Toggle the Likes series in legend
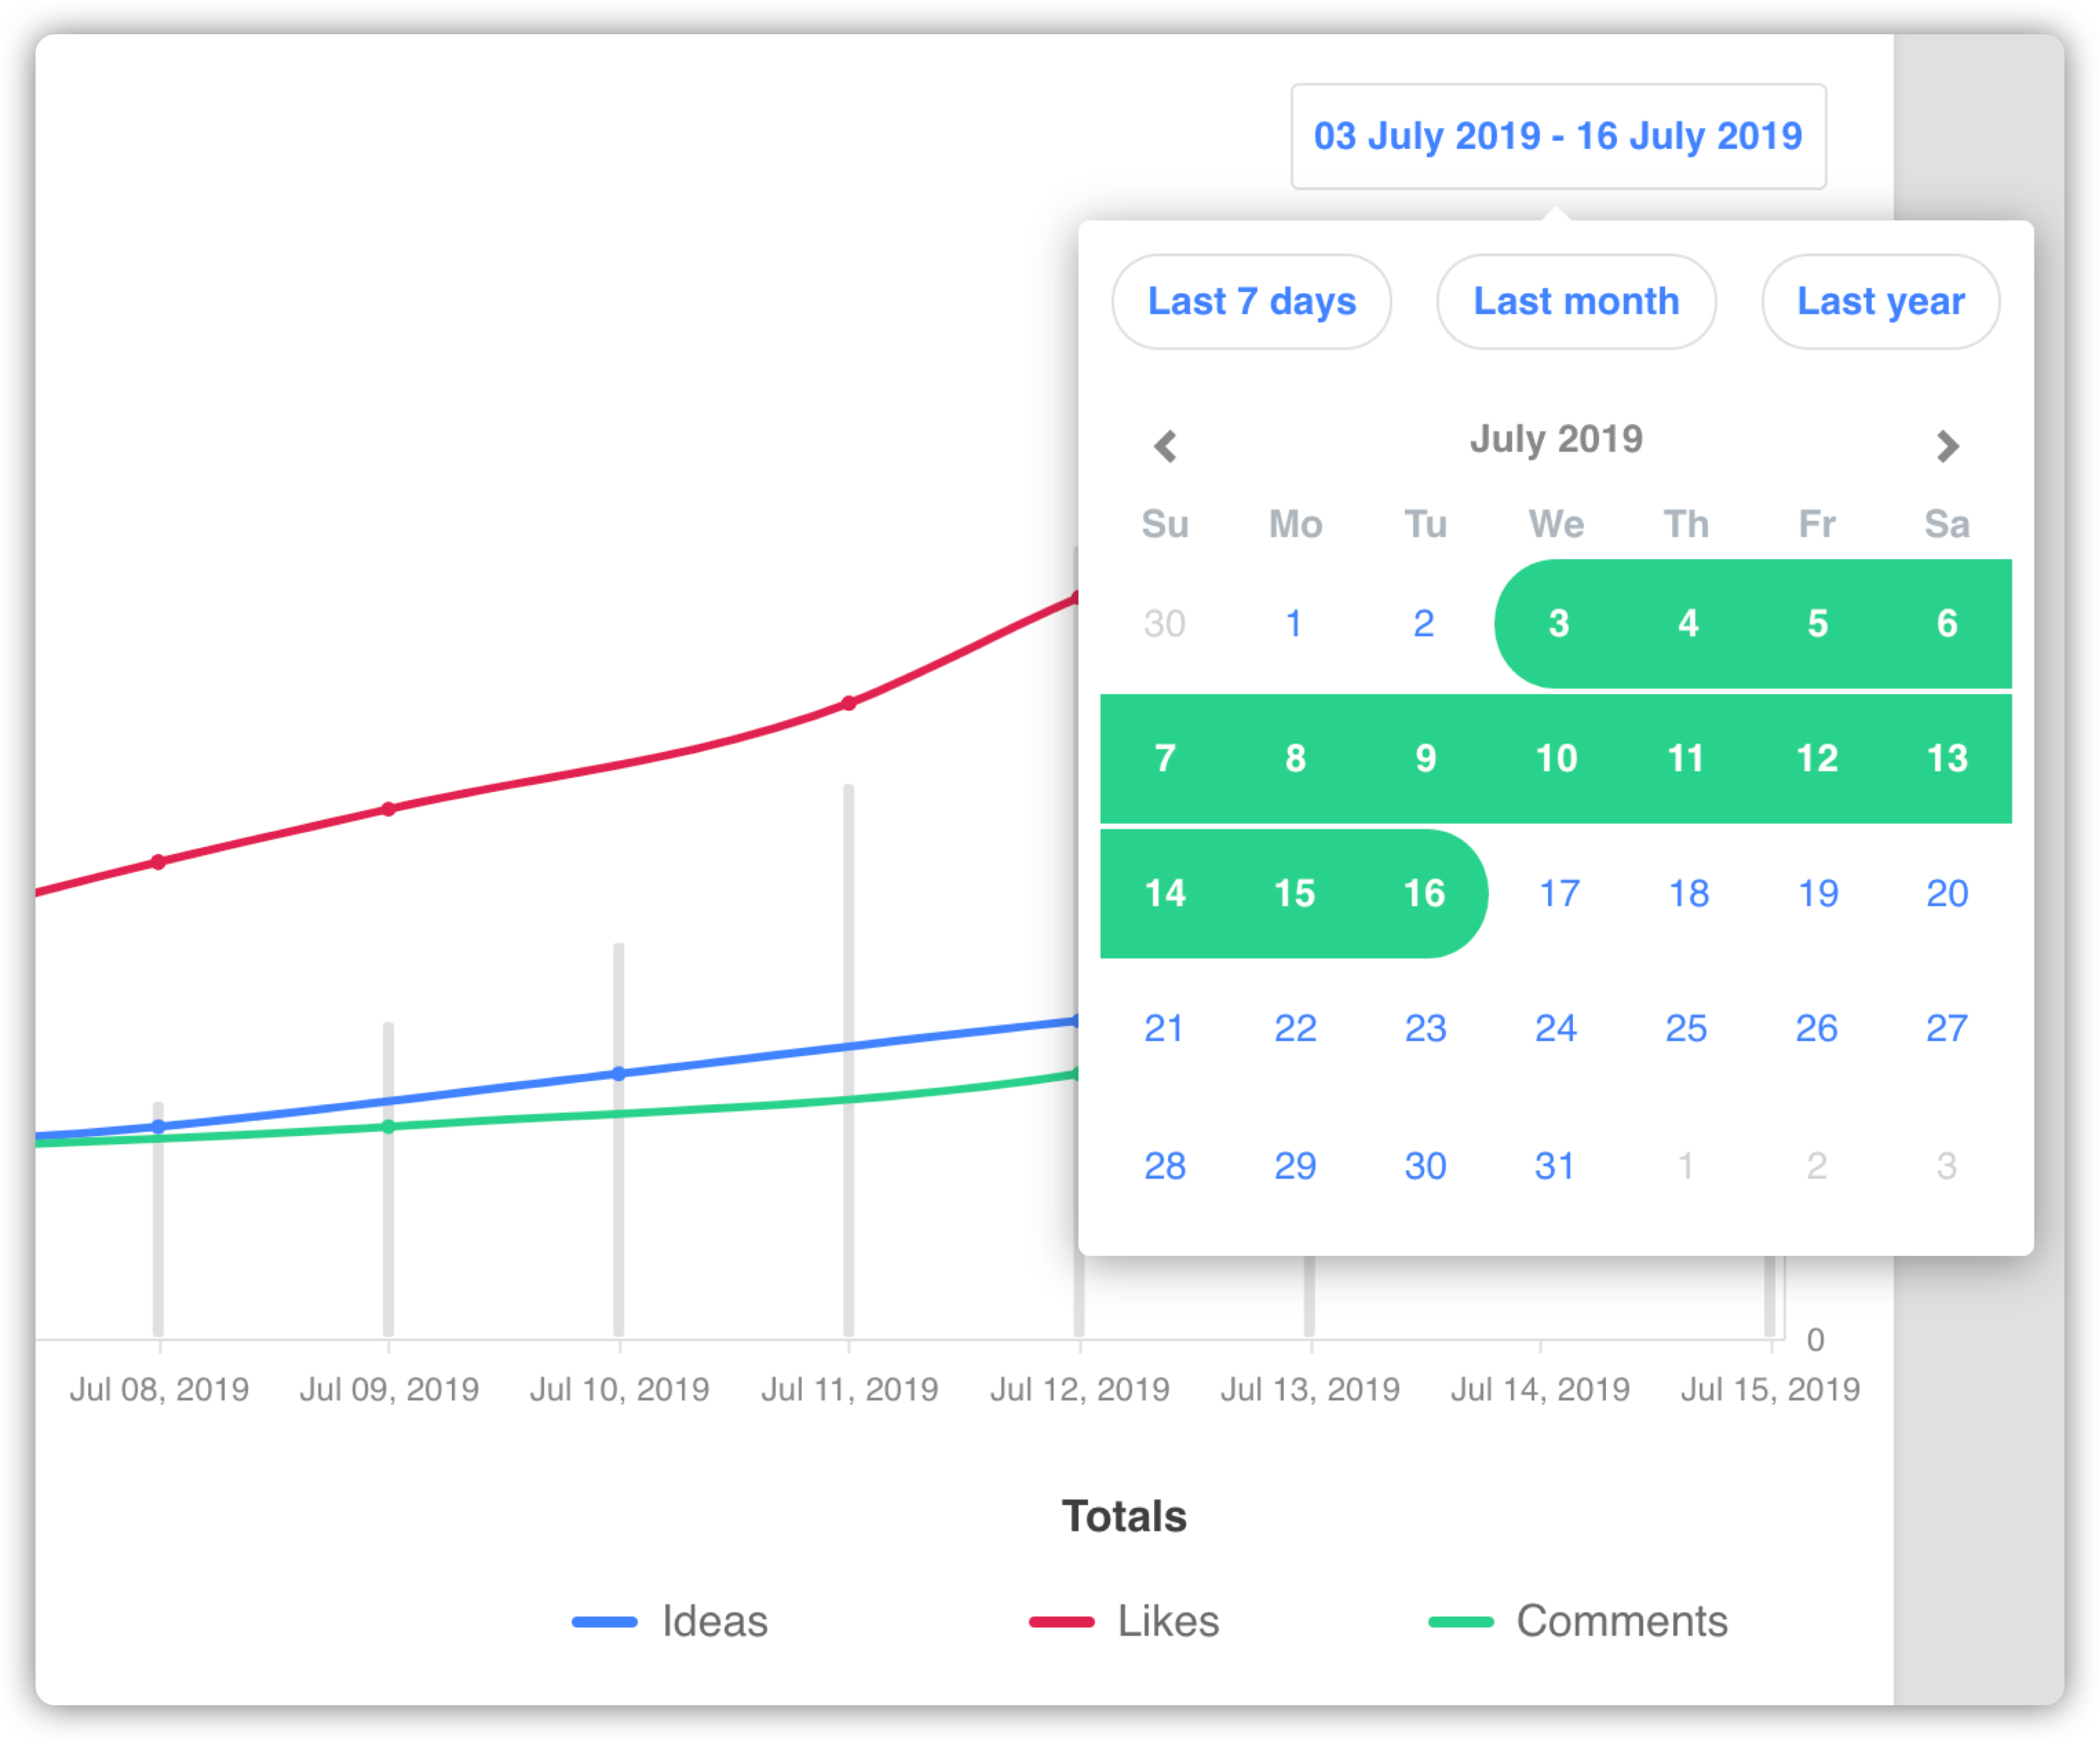 [1124, 1621]
